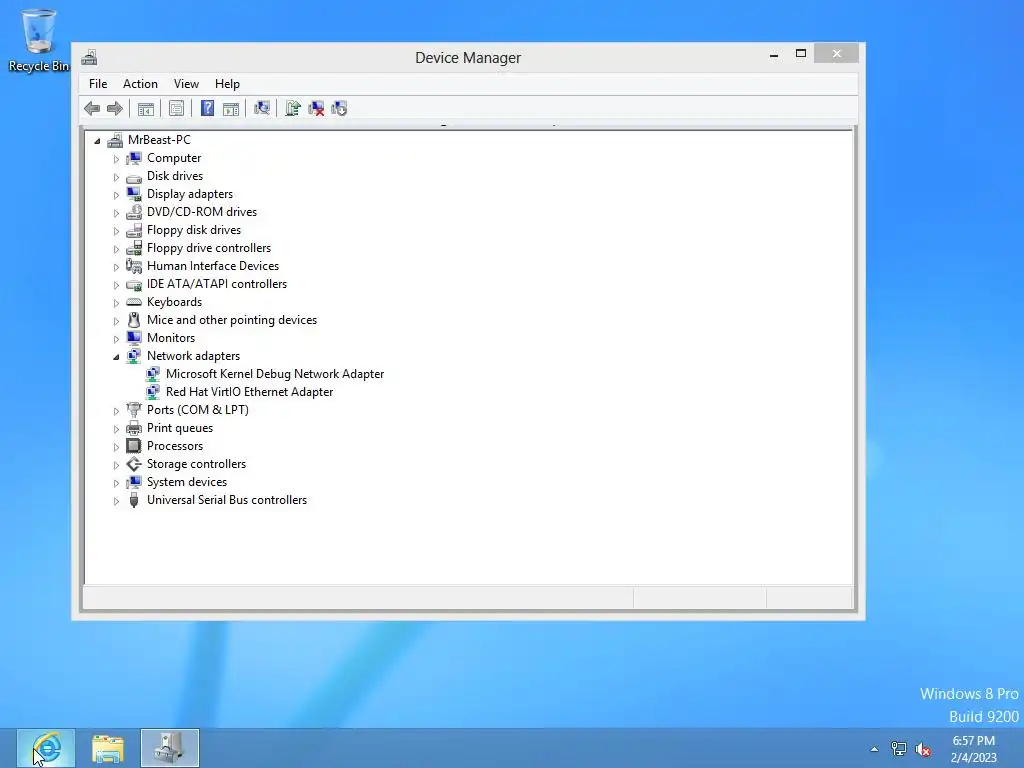Close the Device Manager window
1024x768 pixels.
[837, 54]
